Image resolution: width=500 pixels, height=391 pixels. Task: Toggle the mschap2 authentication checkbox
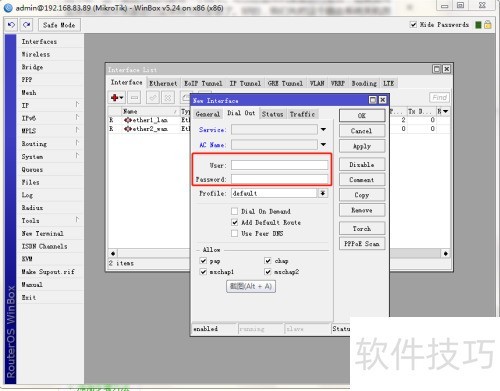coord(268,272)
